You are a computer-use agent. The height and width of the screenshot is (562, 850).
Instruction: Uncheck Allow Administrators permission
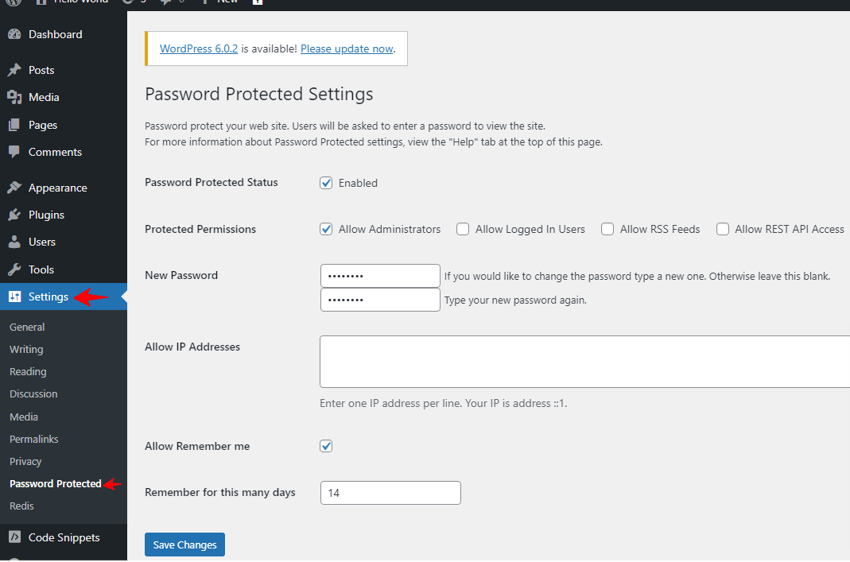(326, 229)
